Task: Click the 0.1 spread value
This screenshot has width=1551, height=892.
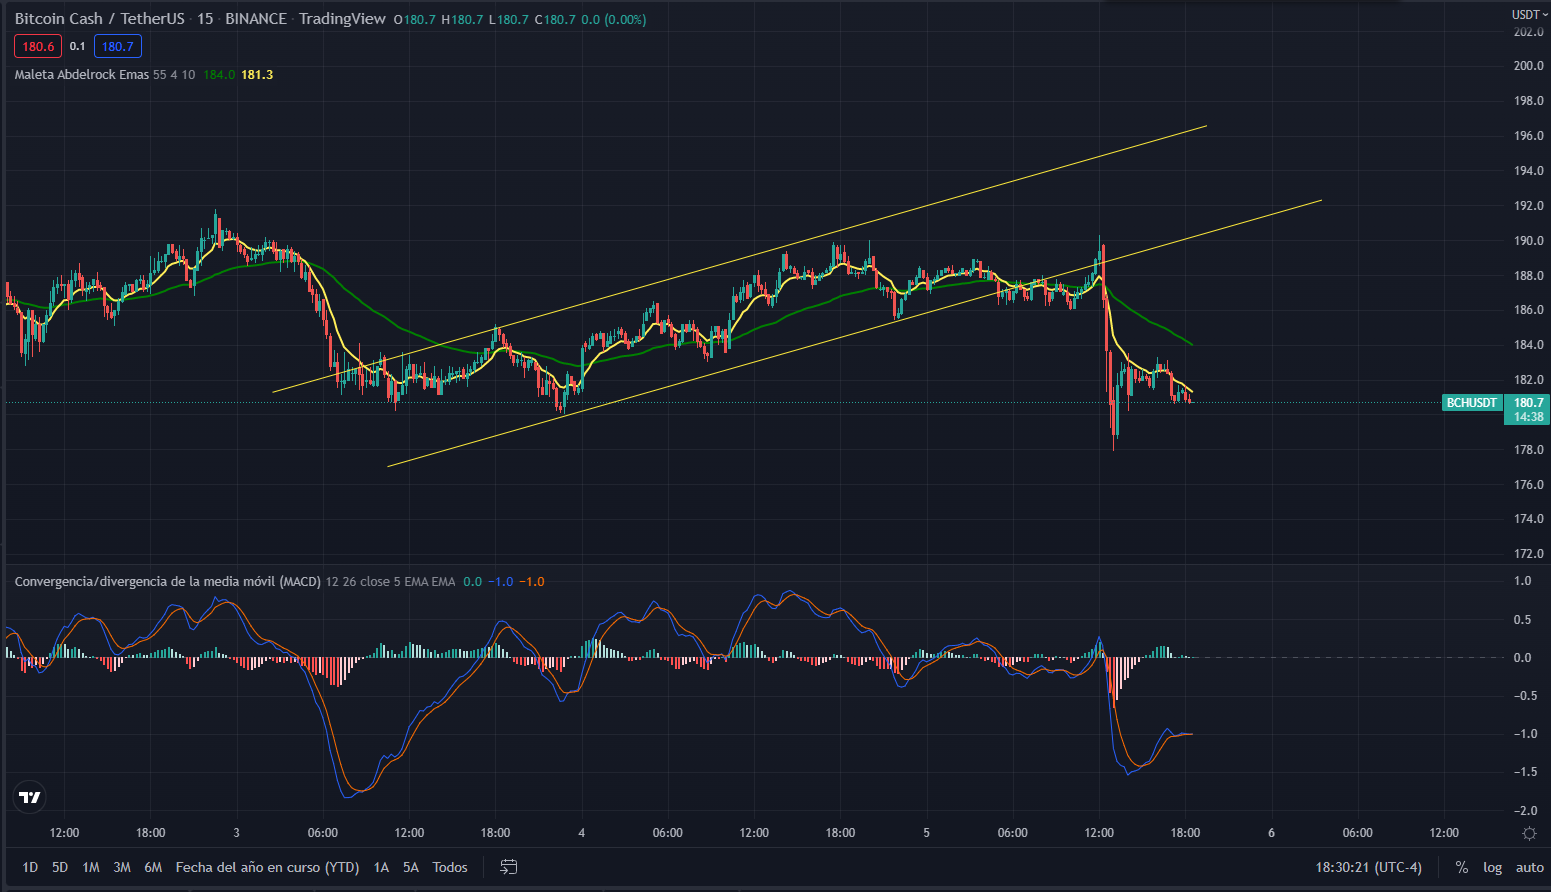Action: tap(78, 46)
